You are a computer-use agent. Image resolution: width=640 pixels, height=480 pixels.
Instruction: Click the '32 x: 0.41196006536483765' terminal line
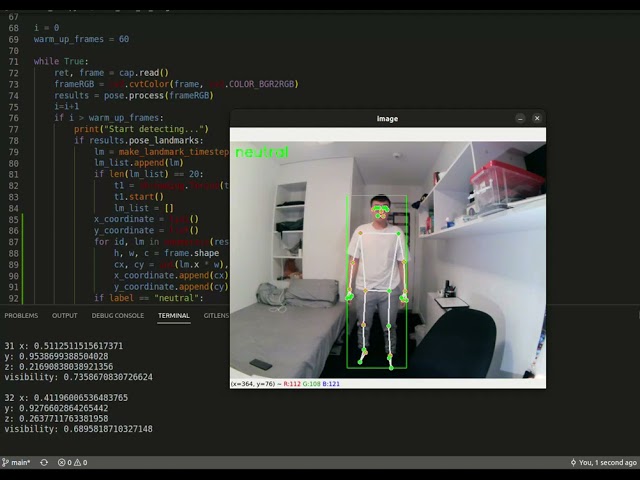tap(66, 398)
